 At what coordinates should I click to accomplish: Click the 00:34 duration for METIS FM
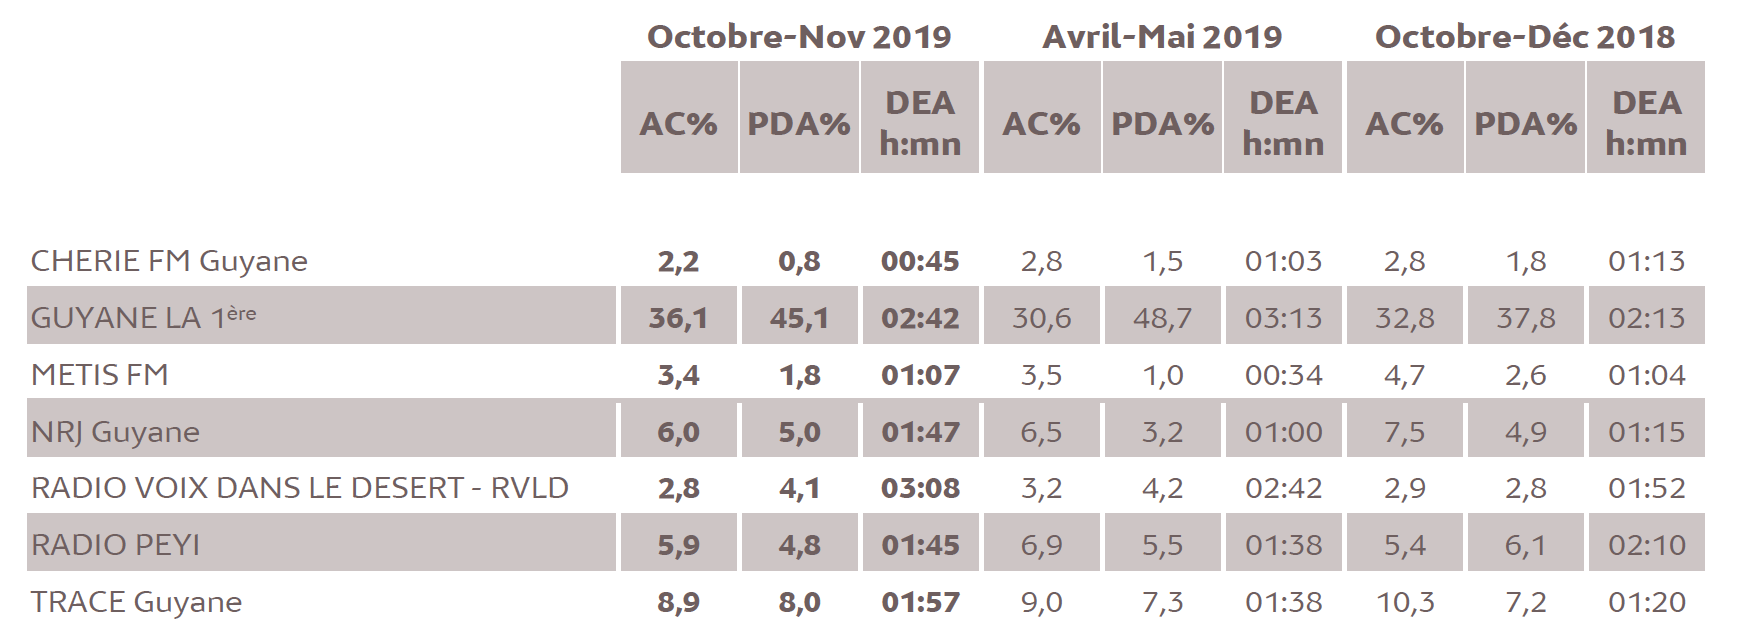click(x=1283, y=375)
